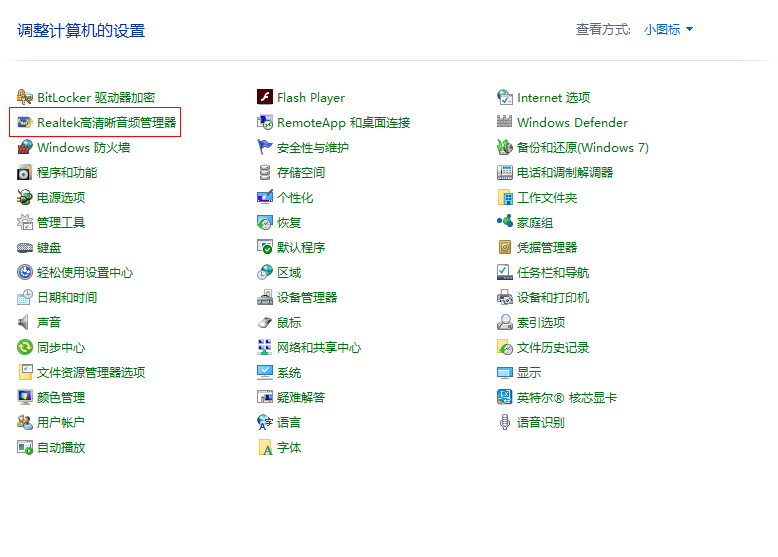Open the 语言 link
Screen dimensions: 778x557
(289, 422)
